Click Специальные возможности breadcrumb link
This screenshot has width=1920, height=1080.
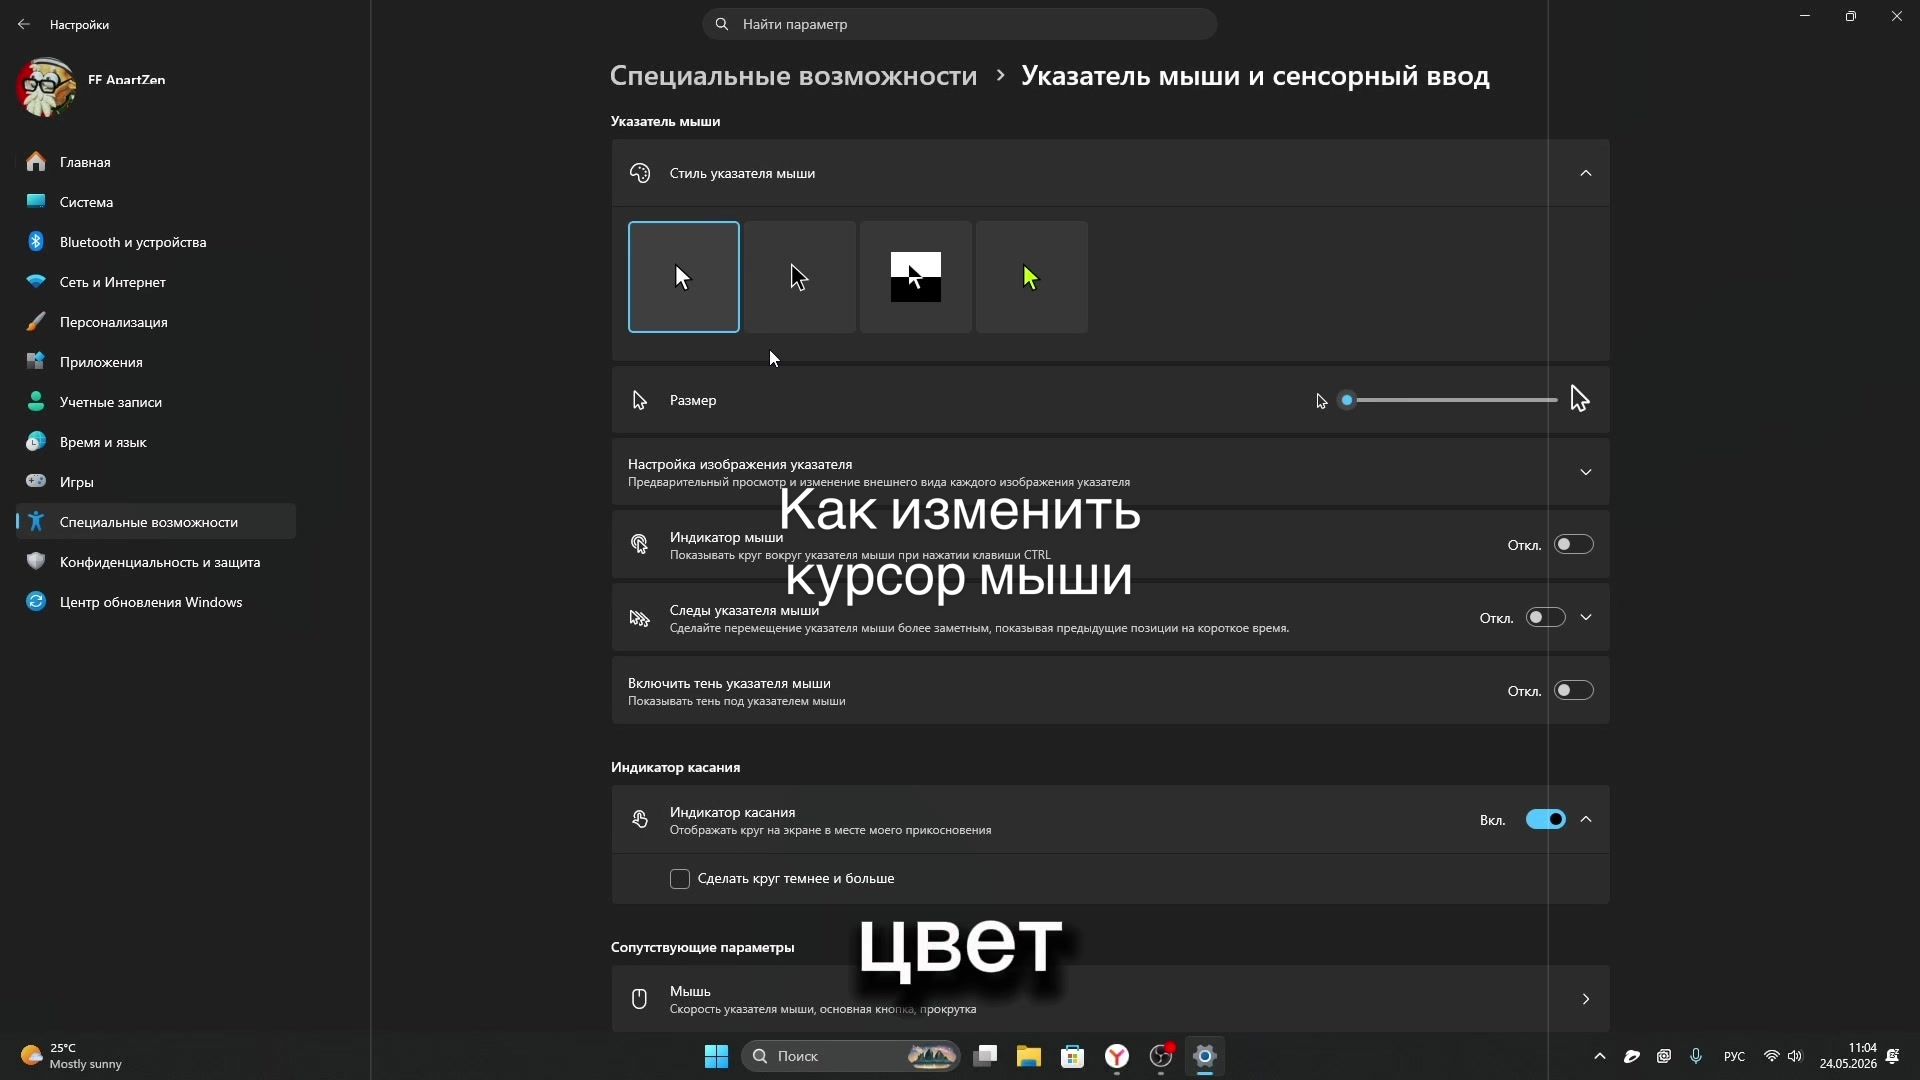coord(793,76)
